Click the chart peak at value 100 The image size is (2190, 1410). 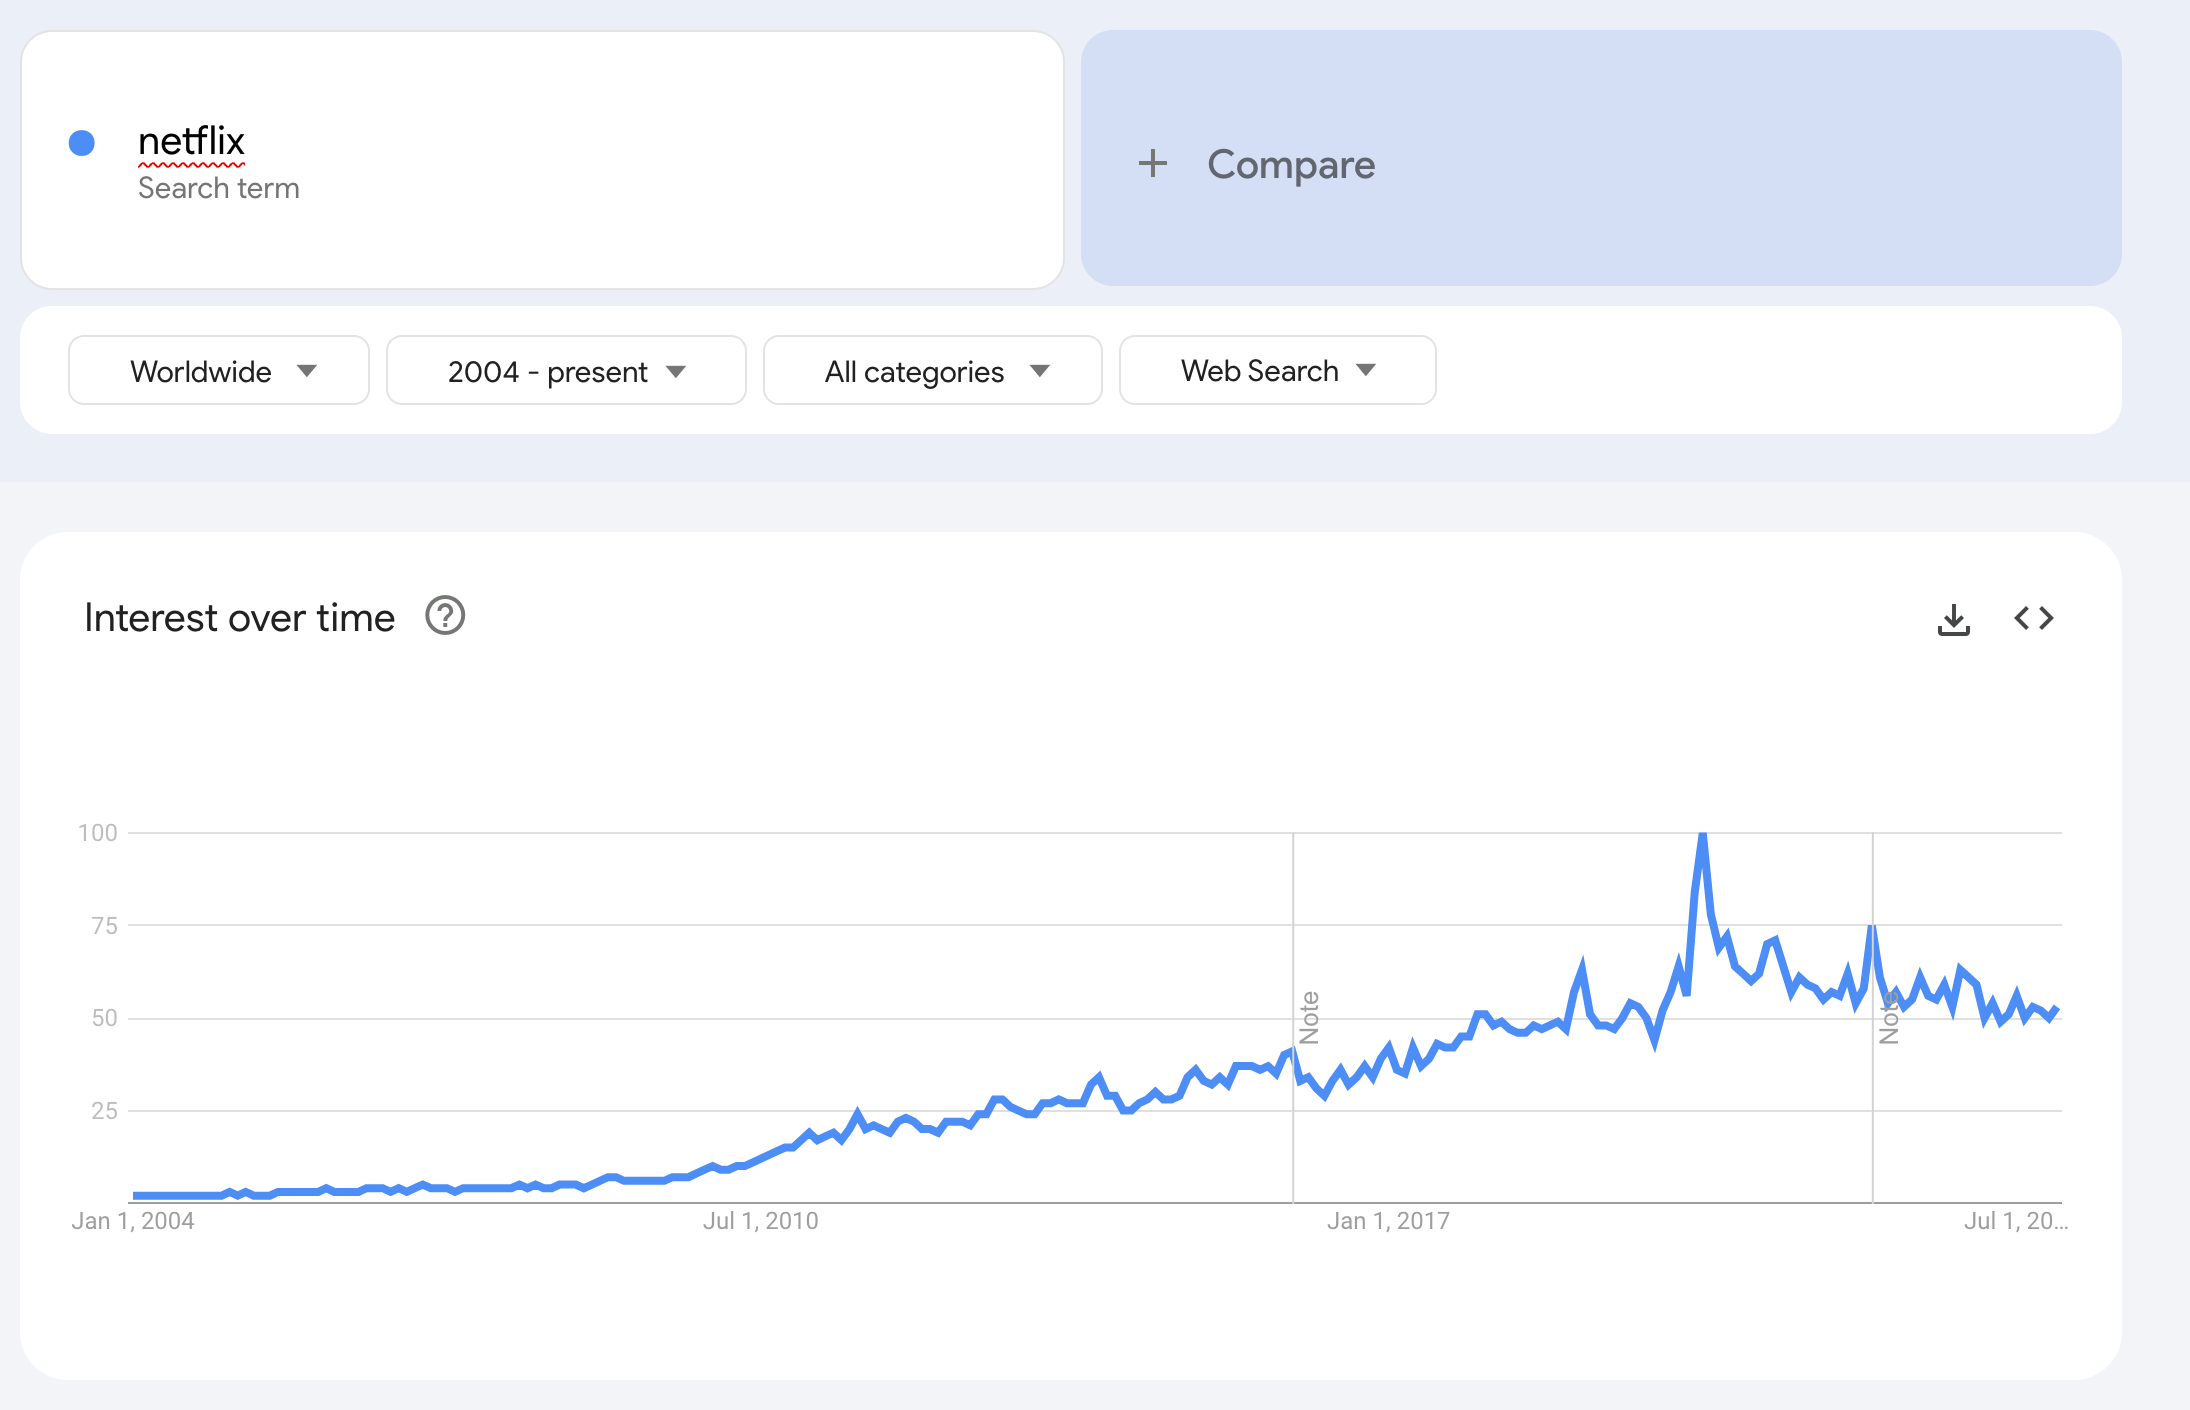(x=1702, y=834)
